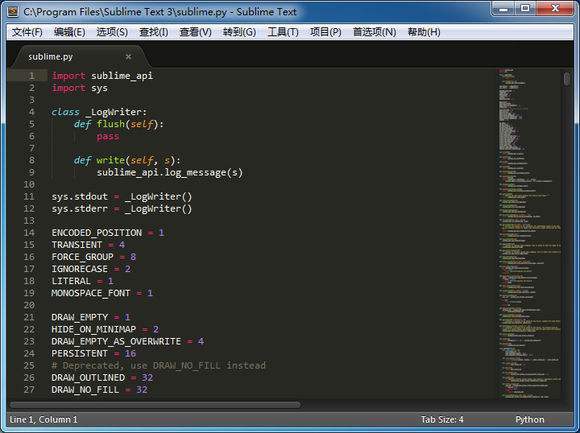Click on 'import sublime_api' line
The width and height of the screenshot is (580, 433).
[102, 76]
